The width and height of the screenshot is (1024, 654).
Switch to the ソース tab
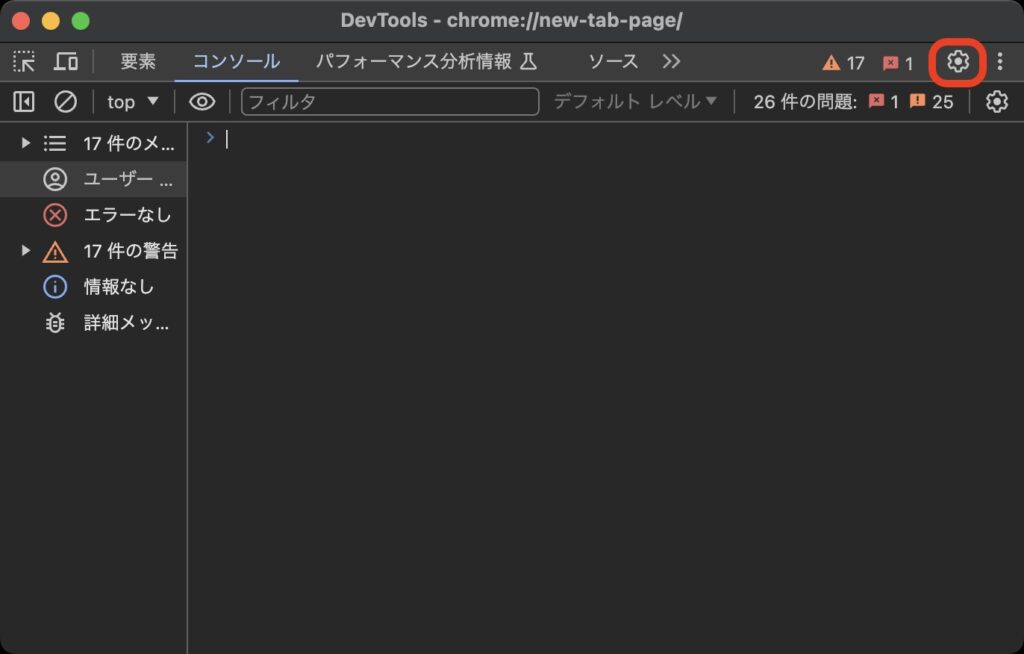(x=612, y=62)
